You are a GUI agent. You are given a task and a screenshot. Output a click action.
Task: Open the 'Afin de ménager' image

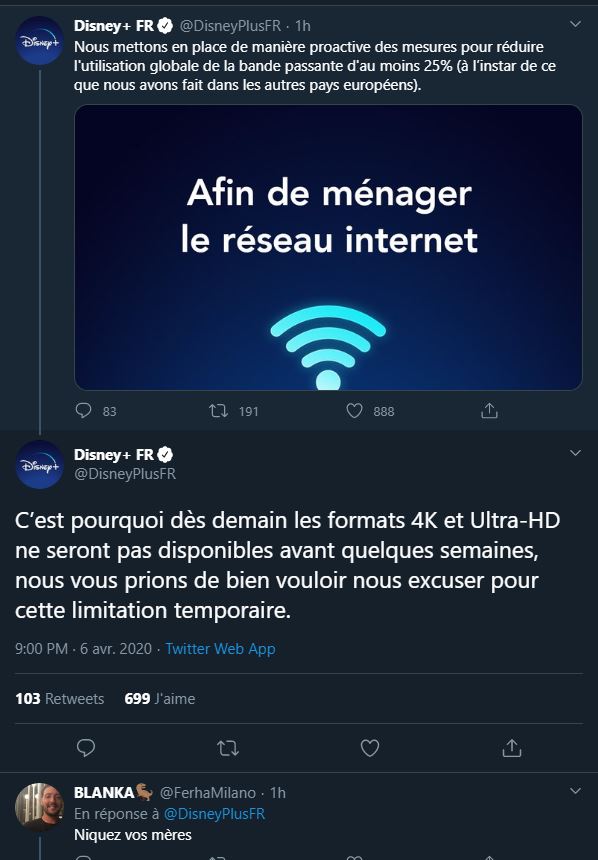(328, 247)
